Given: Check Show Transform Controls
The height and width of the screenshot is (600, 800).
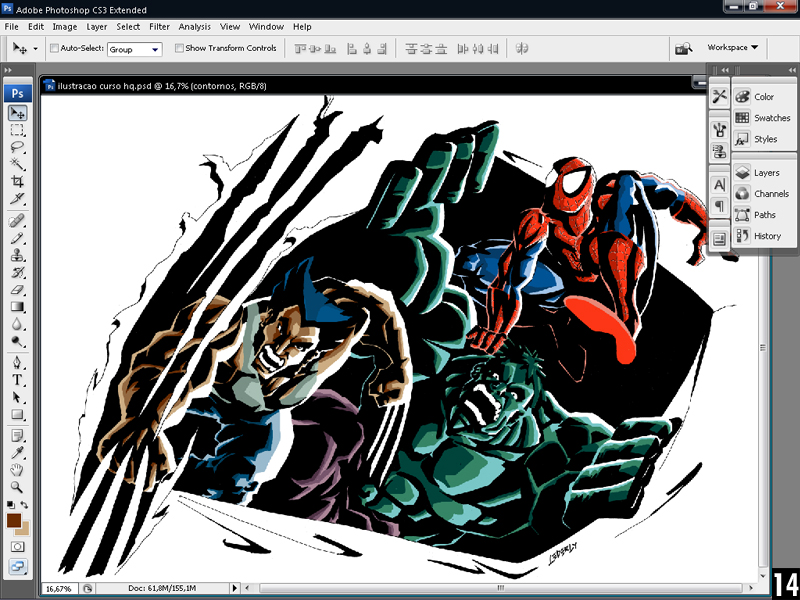Looking at the screenshot, I should (179, 48).
